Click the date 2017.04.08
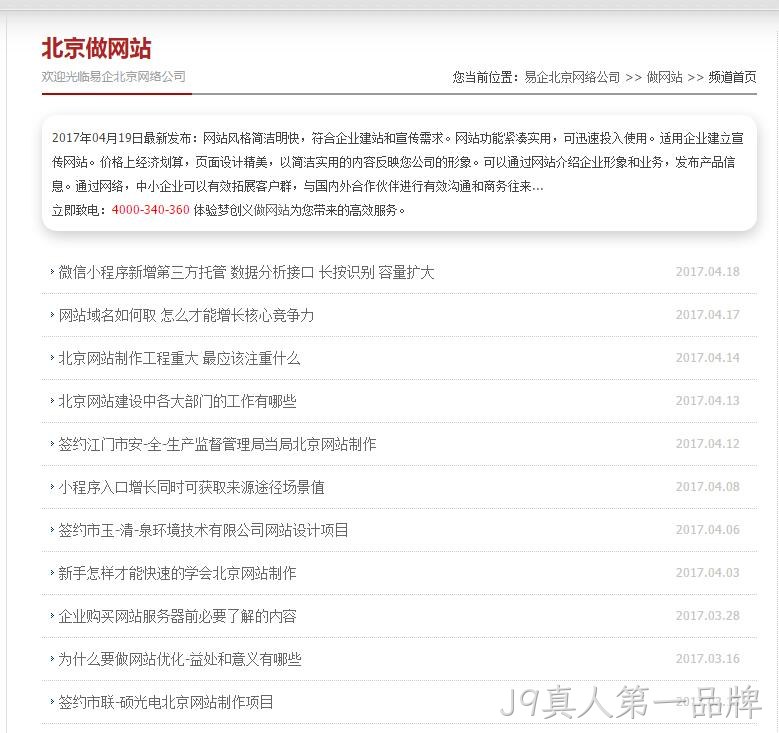Image resolution: width=779 pixels, height=733 pixels. tap(707, 487)
